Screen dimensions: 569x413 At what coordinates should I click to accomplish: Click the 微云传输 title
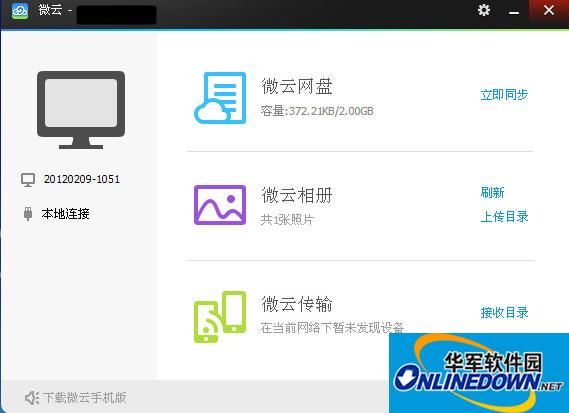(297, 304)
